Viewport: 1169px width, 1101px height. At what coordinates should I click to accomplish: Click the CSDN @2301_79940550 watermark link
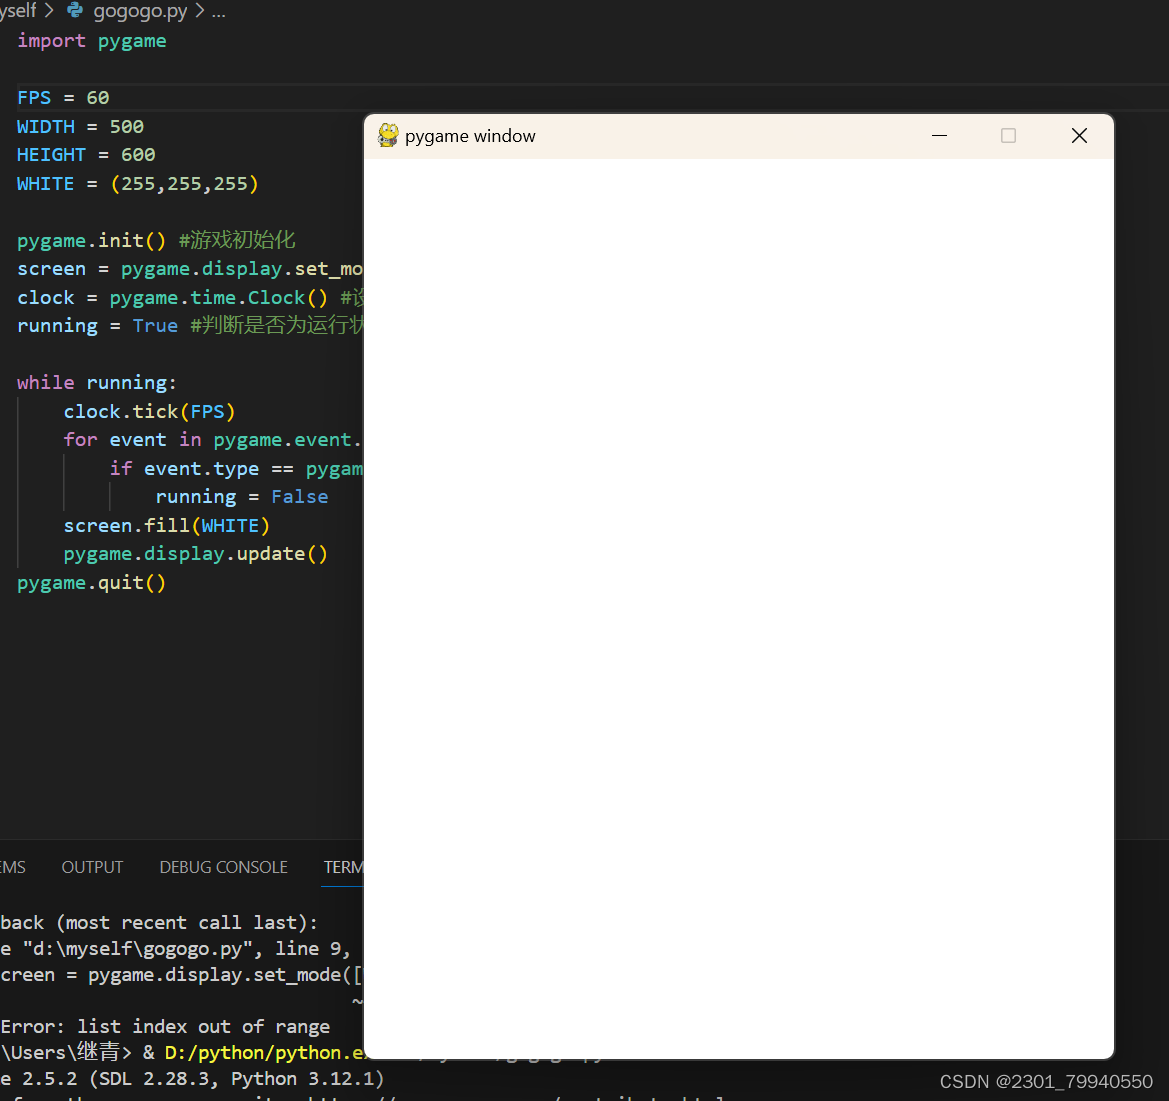click(x=1046, y=1081)
